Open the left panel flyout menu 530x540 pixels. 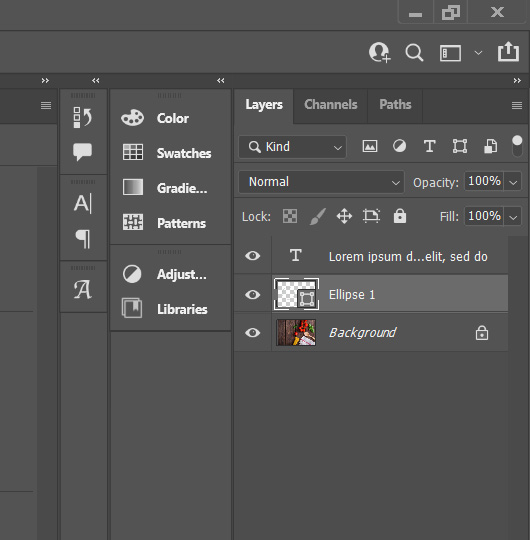tap(46, 105)
